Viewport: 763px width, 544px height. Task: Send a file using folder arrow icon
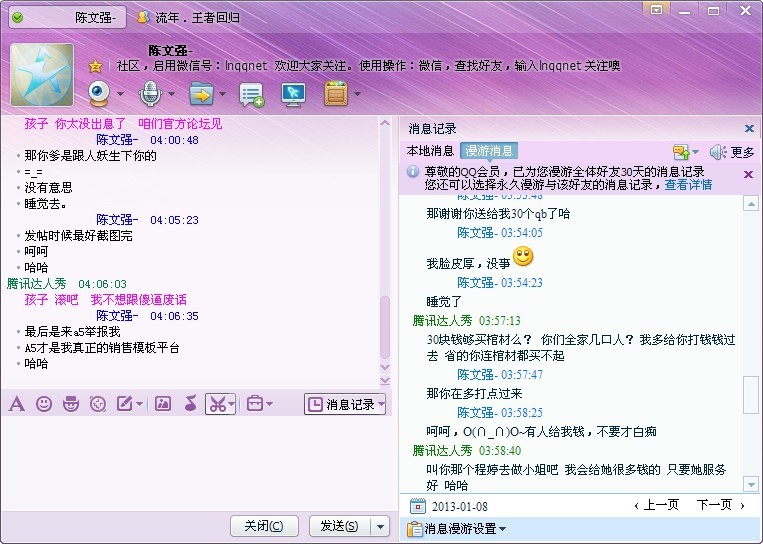pos(201,93)
